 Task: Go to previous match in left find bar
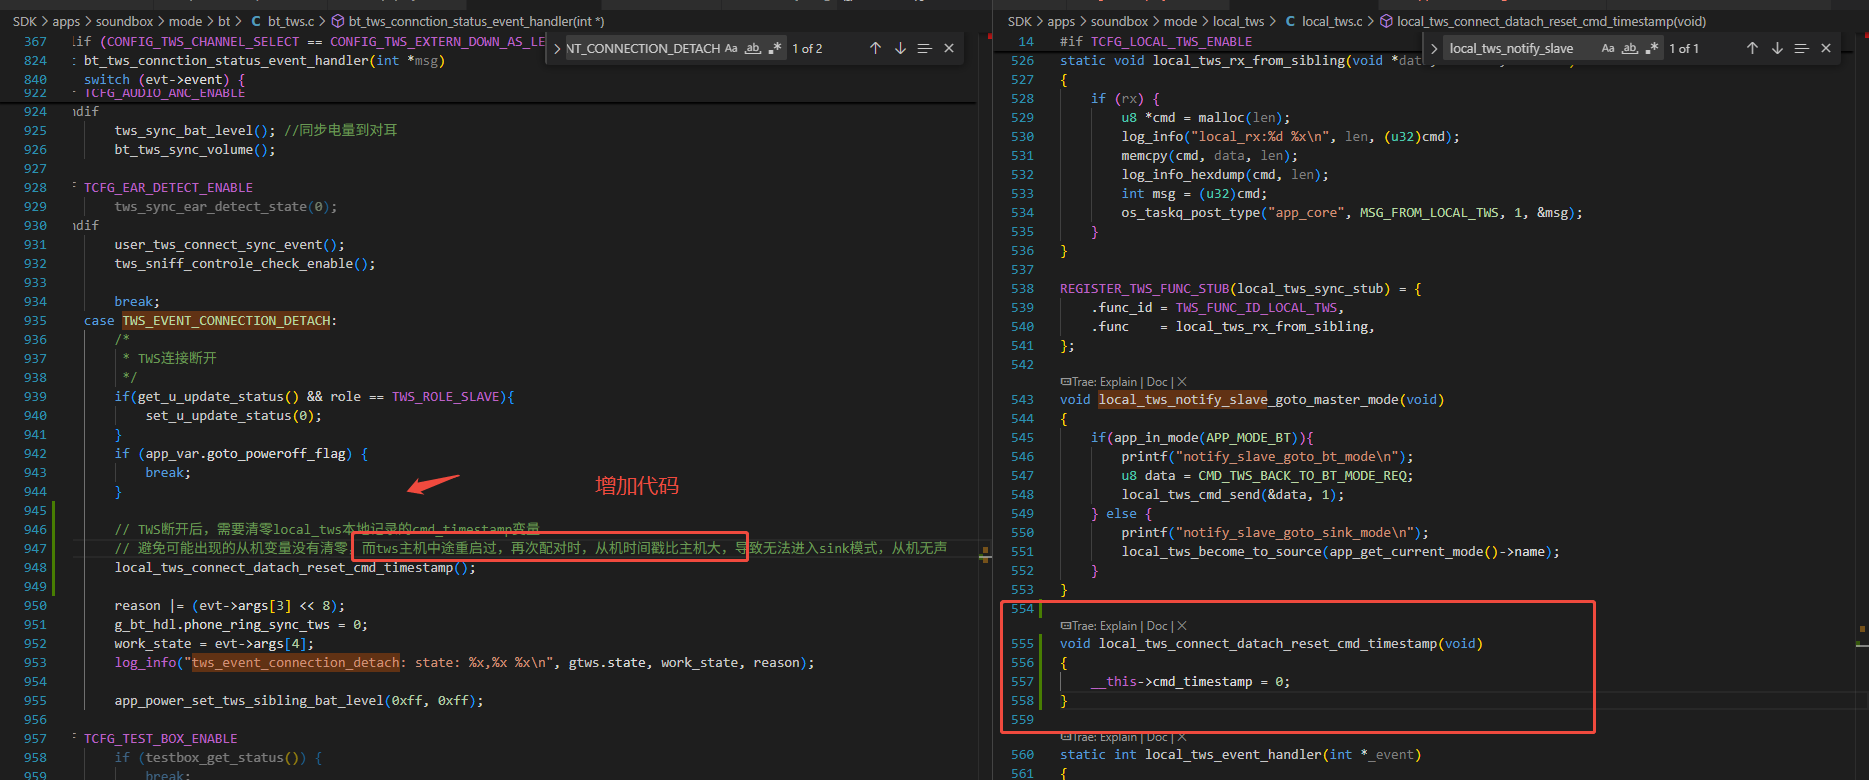pos(875,48)
